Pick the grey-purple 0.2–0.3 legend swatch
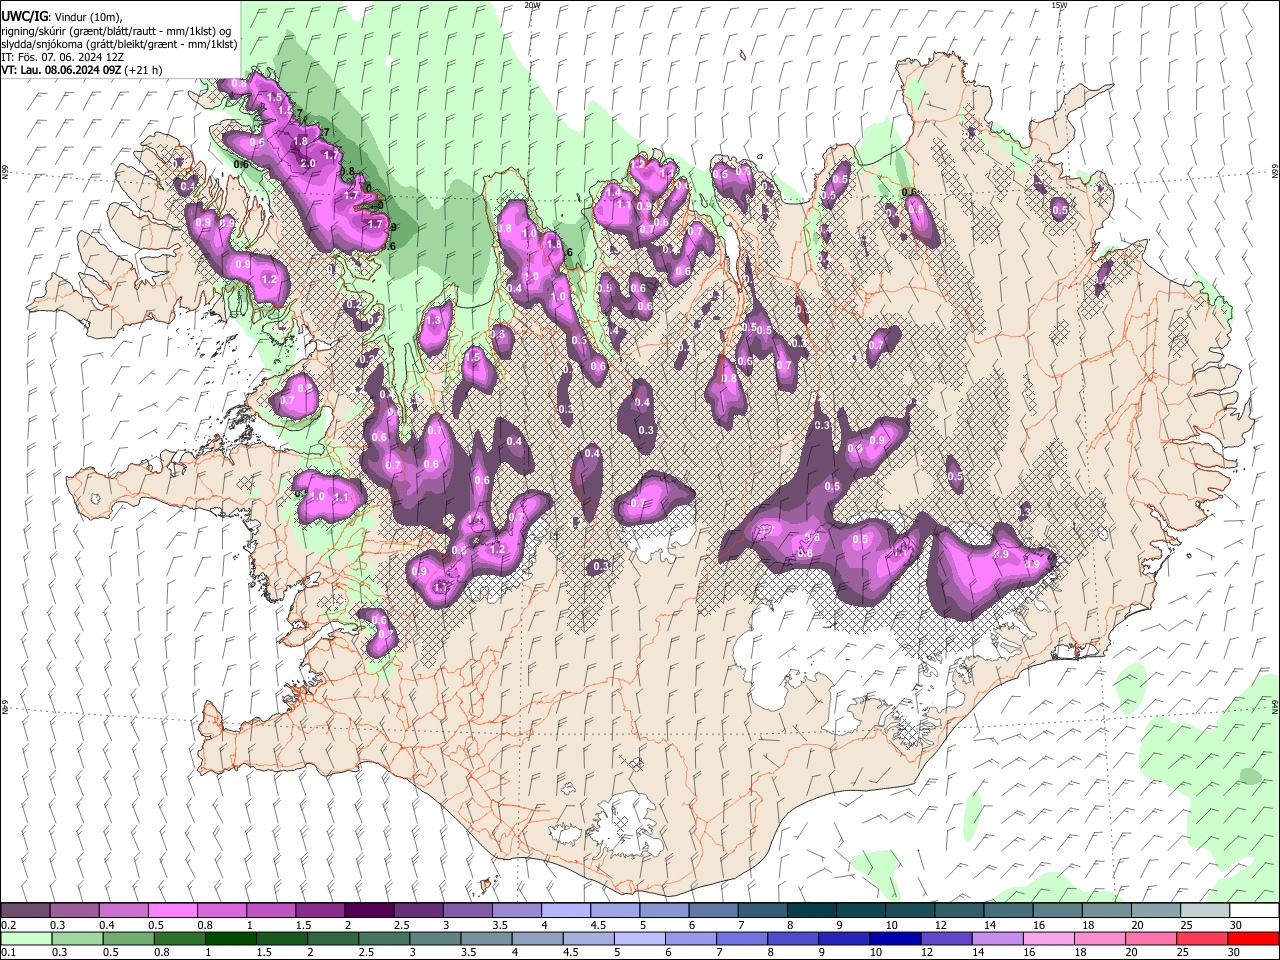This screenshot has width=1280, height=960. [25, 911]
